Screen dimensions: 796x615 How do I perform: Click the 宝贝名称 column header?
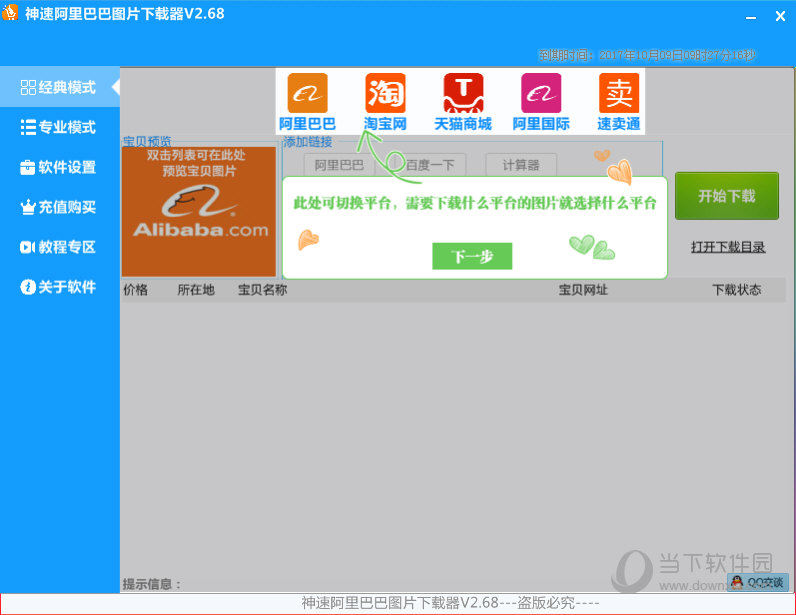coord(262,290)
